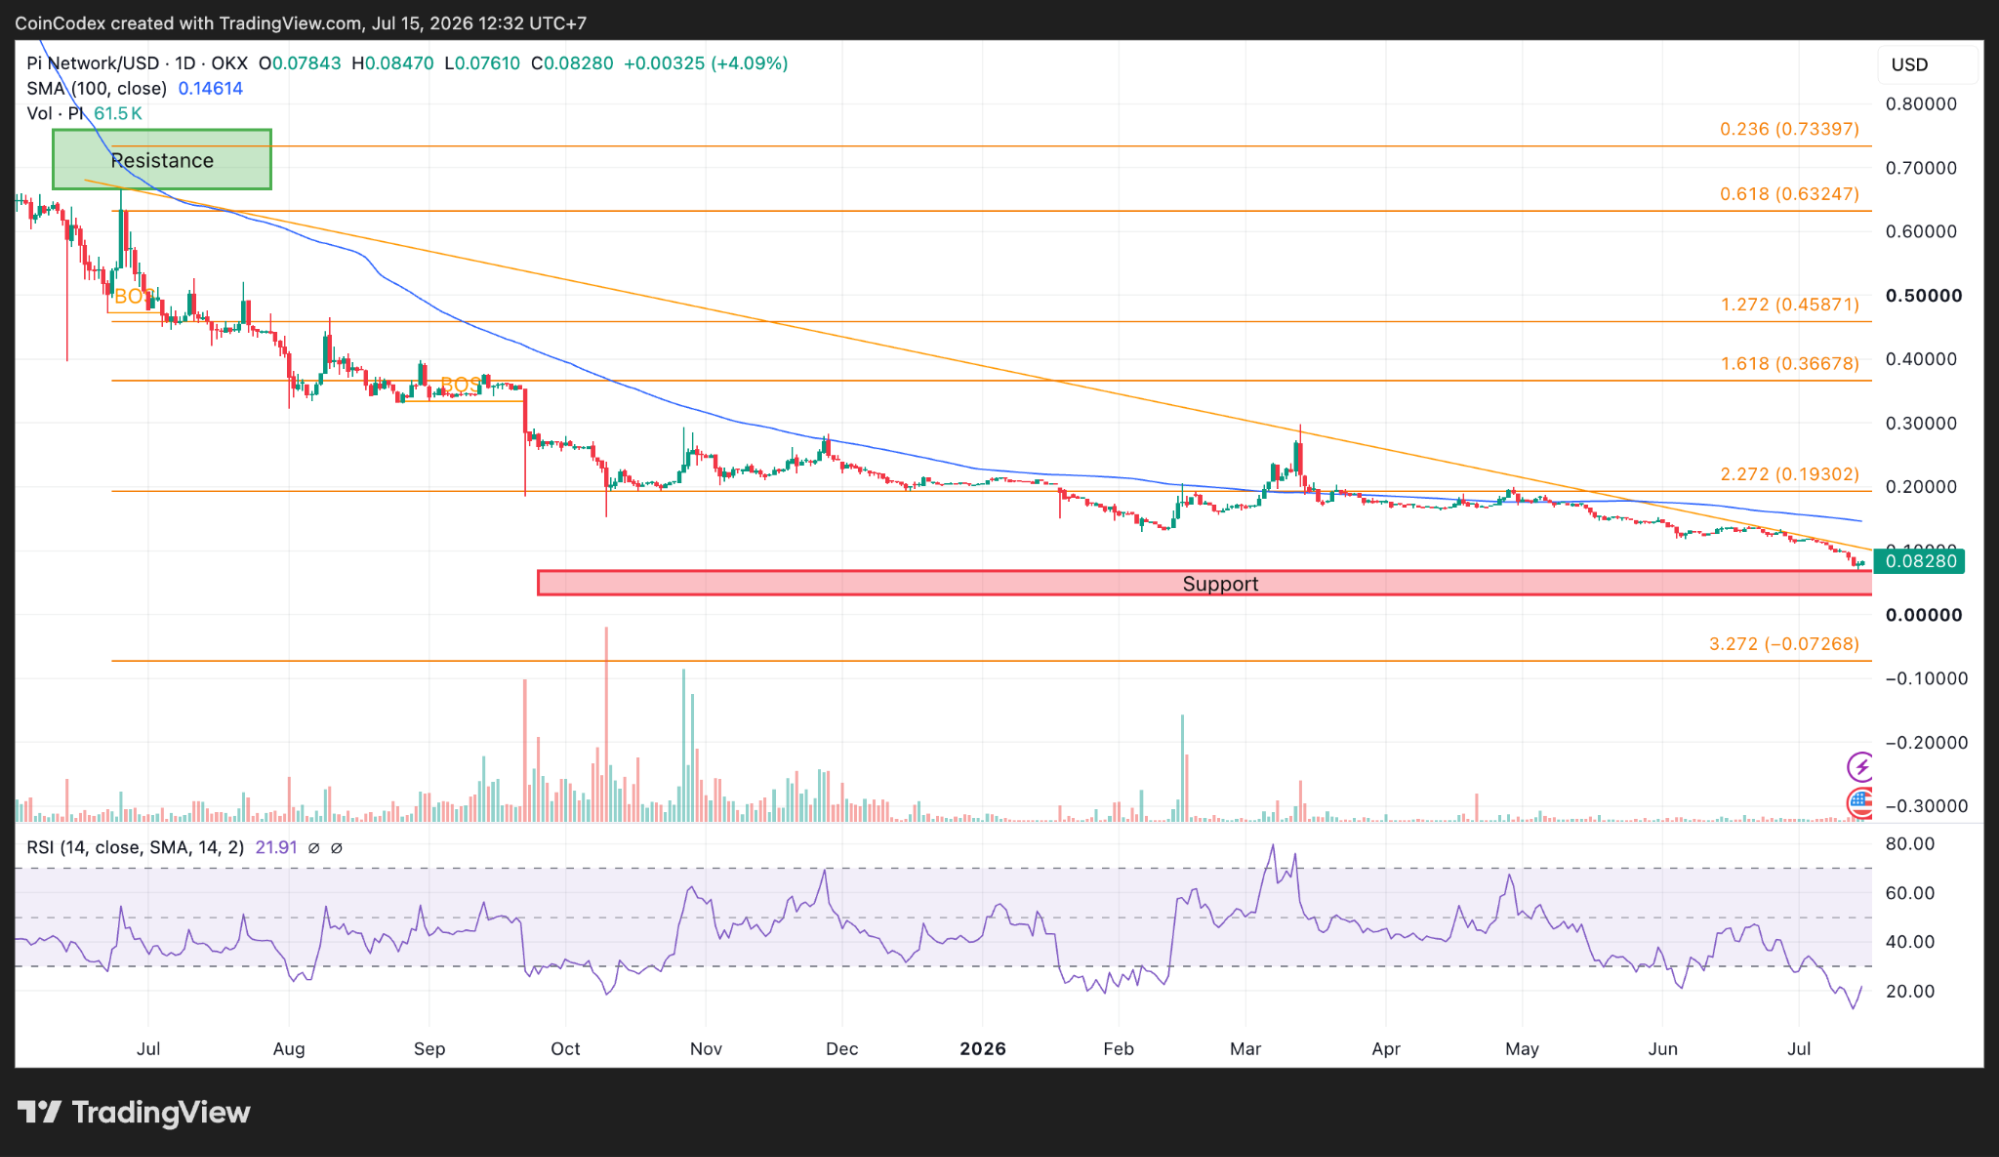Click the first ∅ symbol after RSI value
Image resolution: width=1999 pixels, height=1157 pixels.
pos(313,848)
